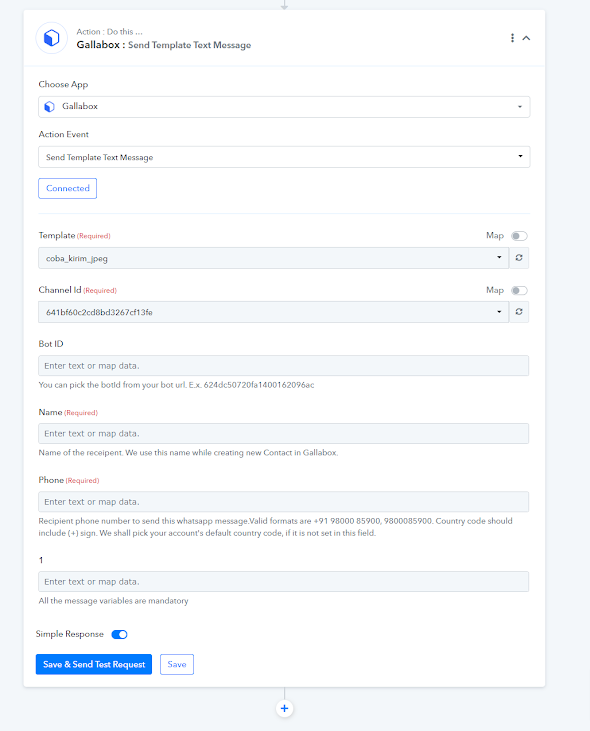The width and height of the screenshot is (590, 731).
Task: Refresh the Template field list
Action: [519, 257]
